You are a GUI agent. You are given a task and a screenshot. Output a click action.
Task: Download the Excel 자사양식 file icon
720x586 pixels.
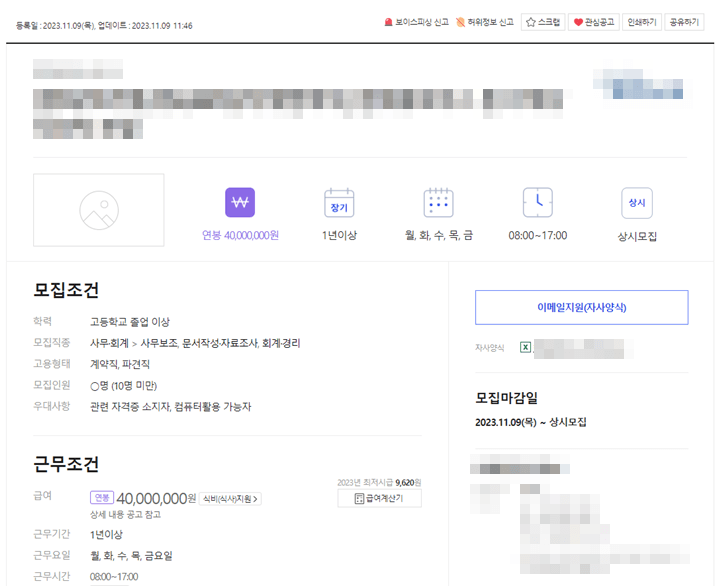tap(525, 347)
